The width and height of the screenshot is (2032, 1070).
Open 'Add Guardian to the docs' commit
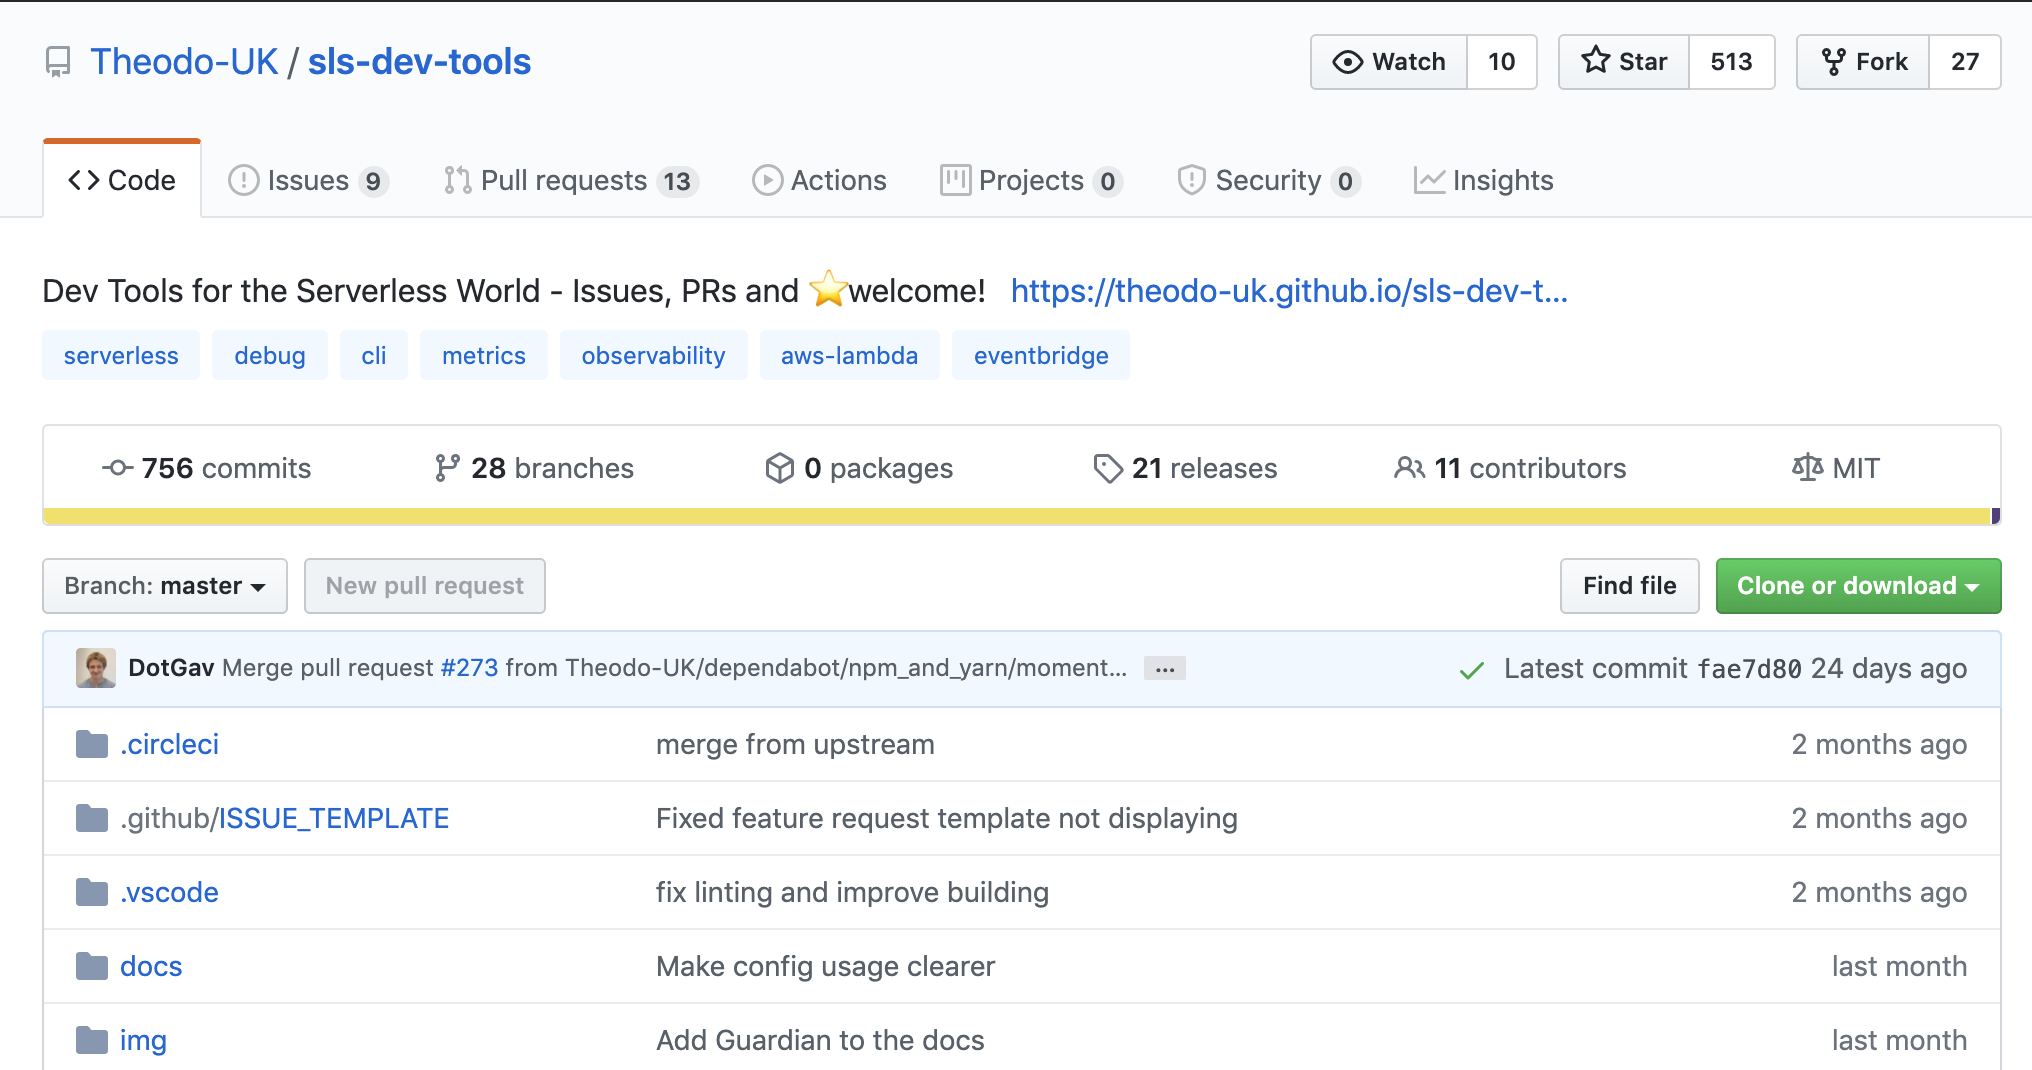(820, 1040)
